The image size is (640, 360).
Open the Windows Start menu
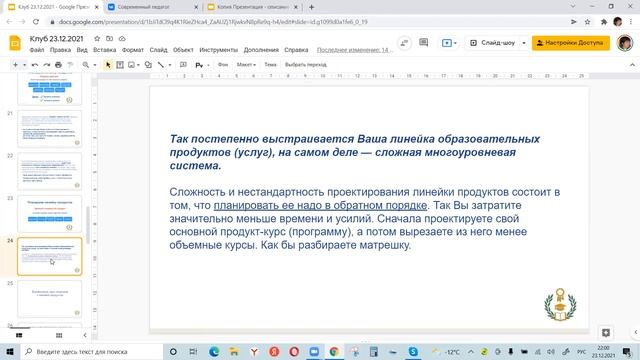[x=10, y=351]
